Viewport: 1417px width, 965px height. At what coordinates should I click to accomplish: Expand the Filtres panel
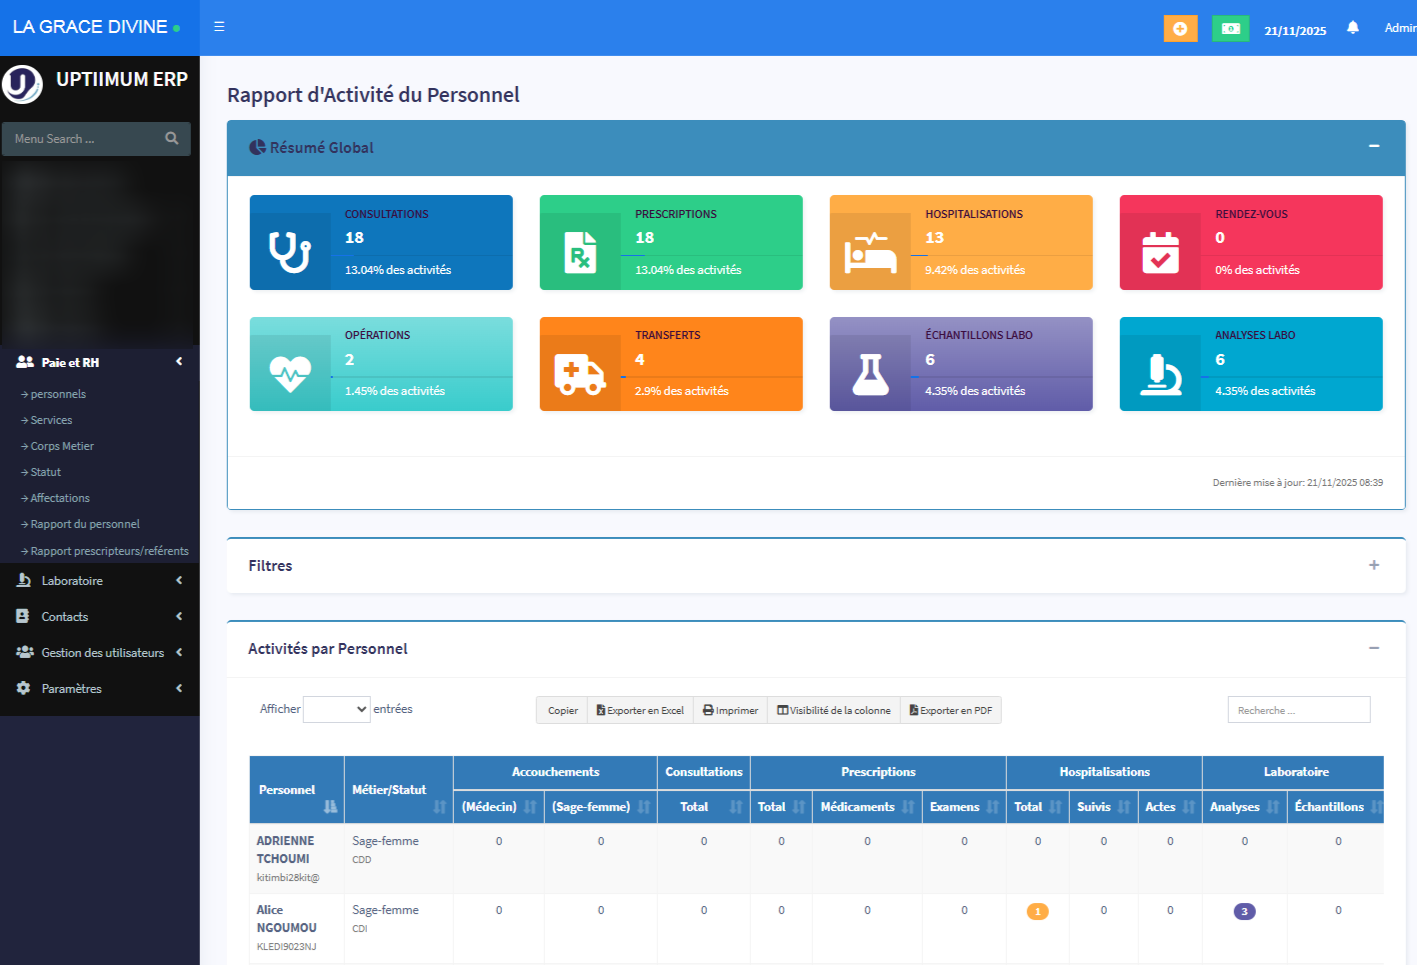[1374, 565]
